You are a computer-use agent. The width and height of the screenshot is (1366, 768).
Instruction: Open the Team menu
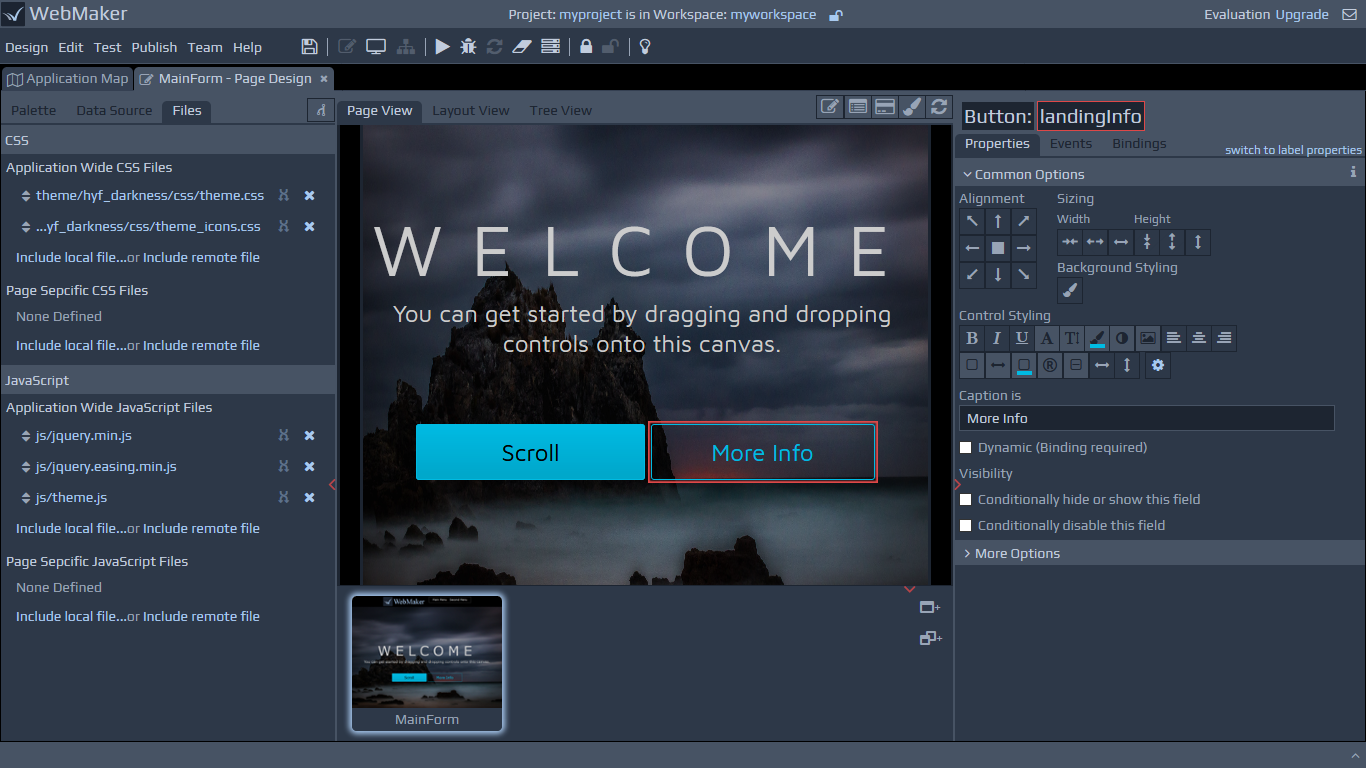(x=205, y=47)
